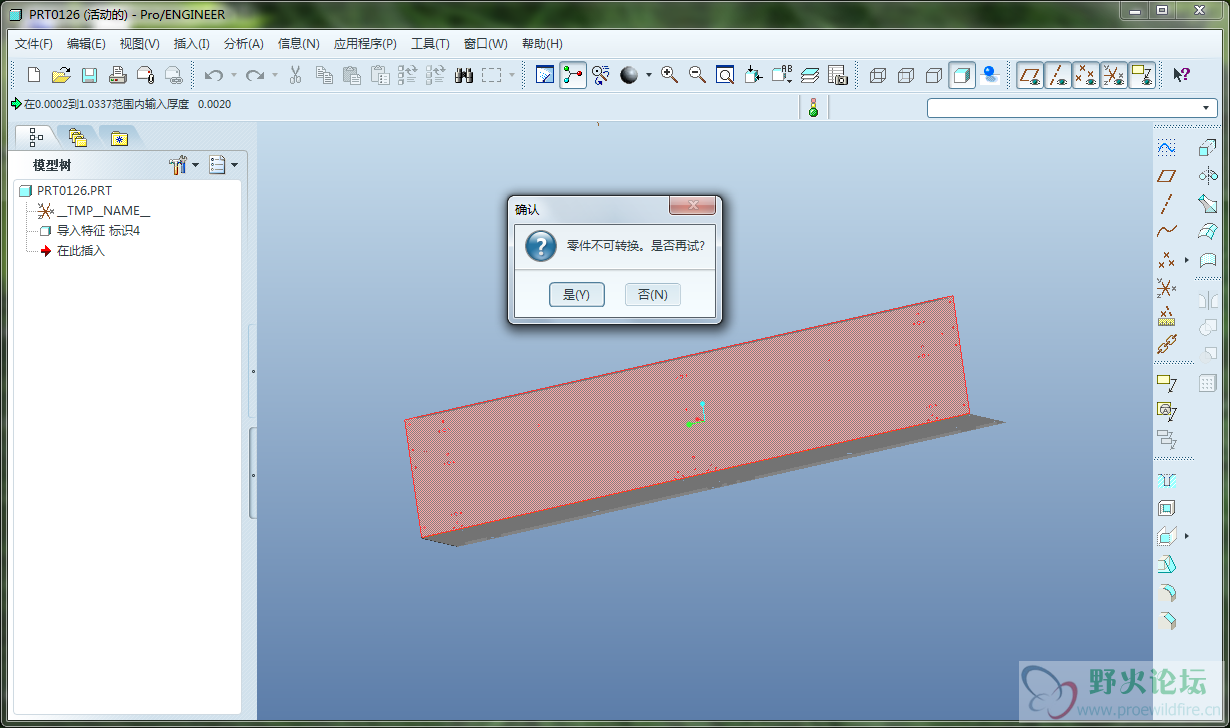Open the undo history dropdown arrow
This screenshot has width=1230, height=728.
234,75
